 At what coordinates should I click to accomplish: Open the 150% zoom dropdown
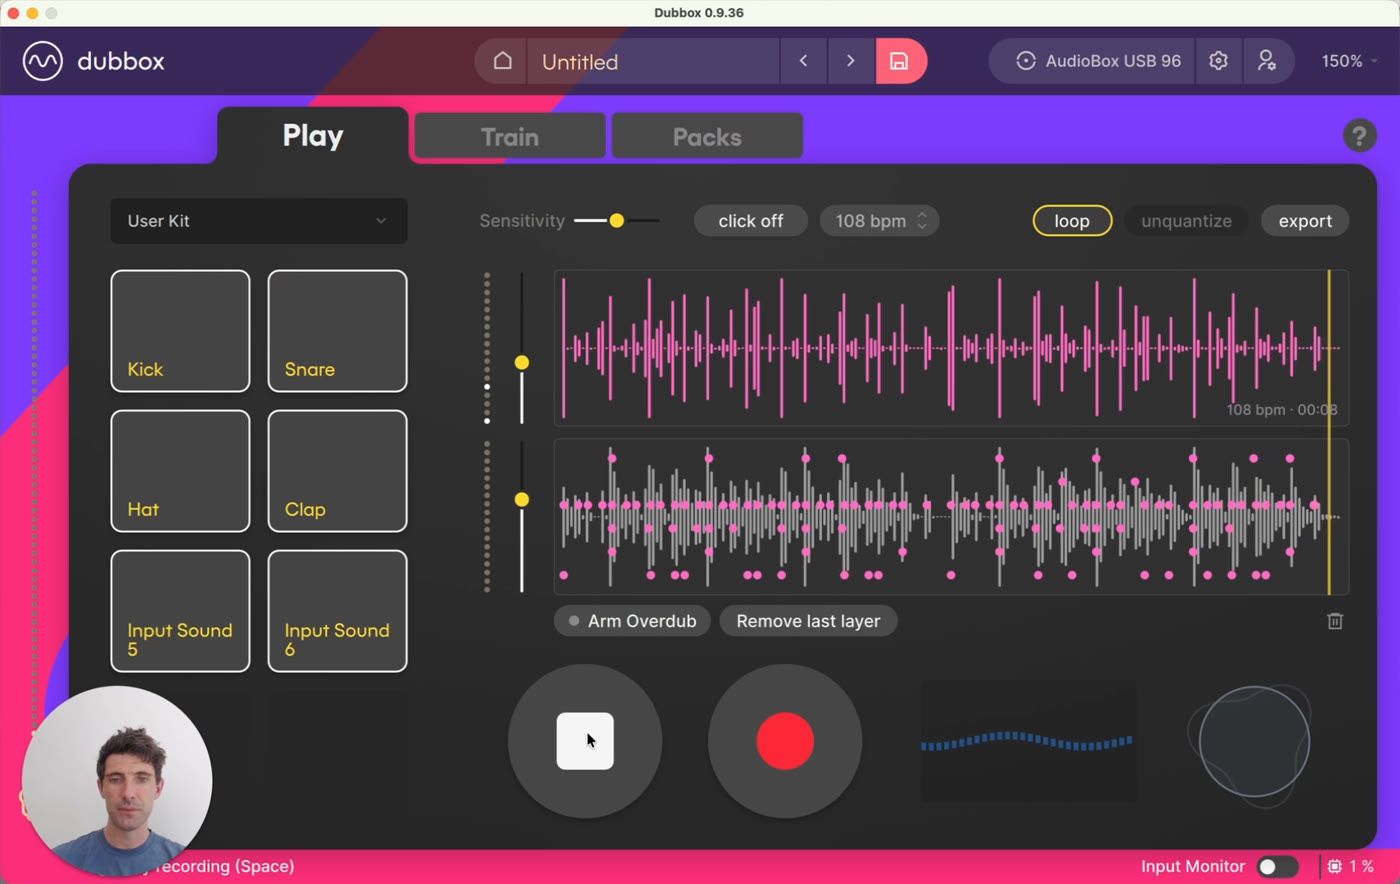(1349, 61)
